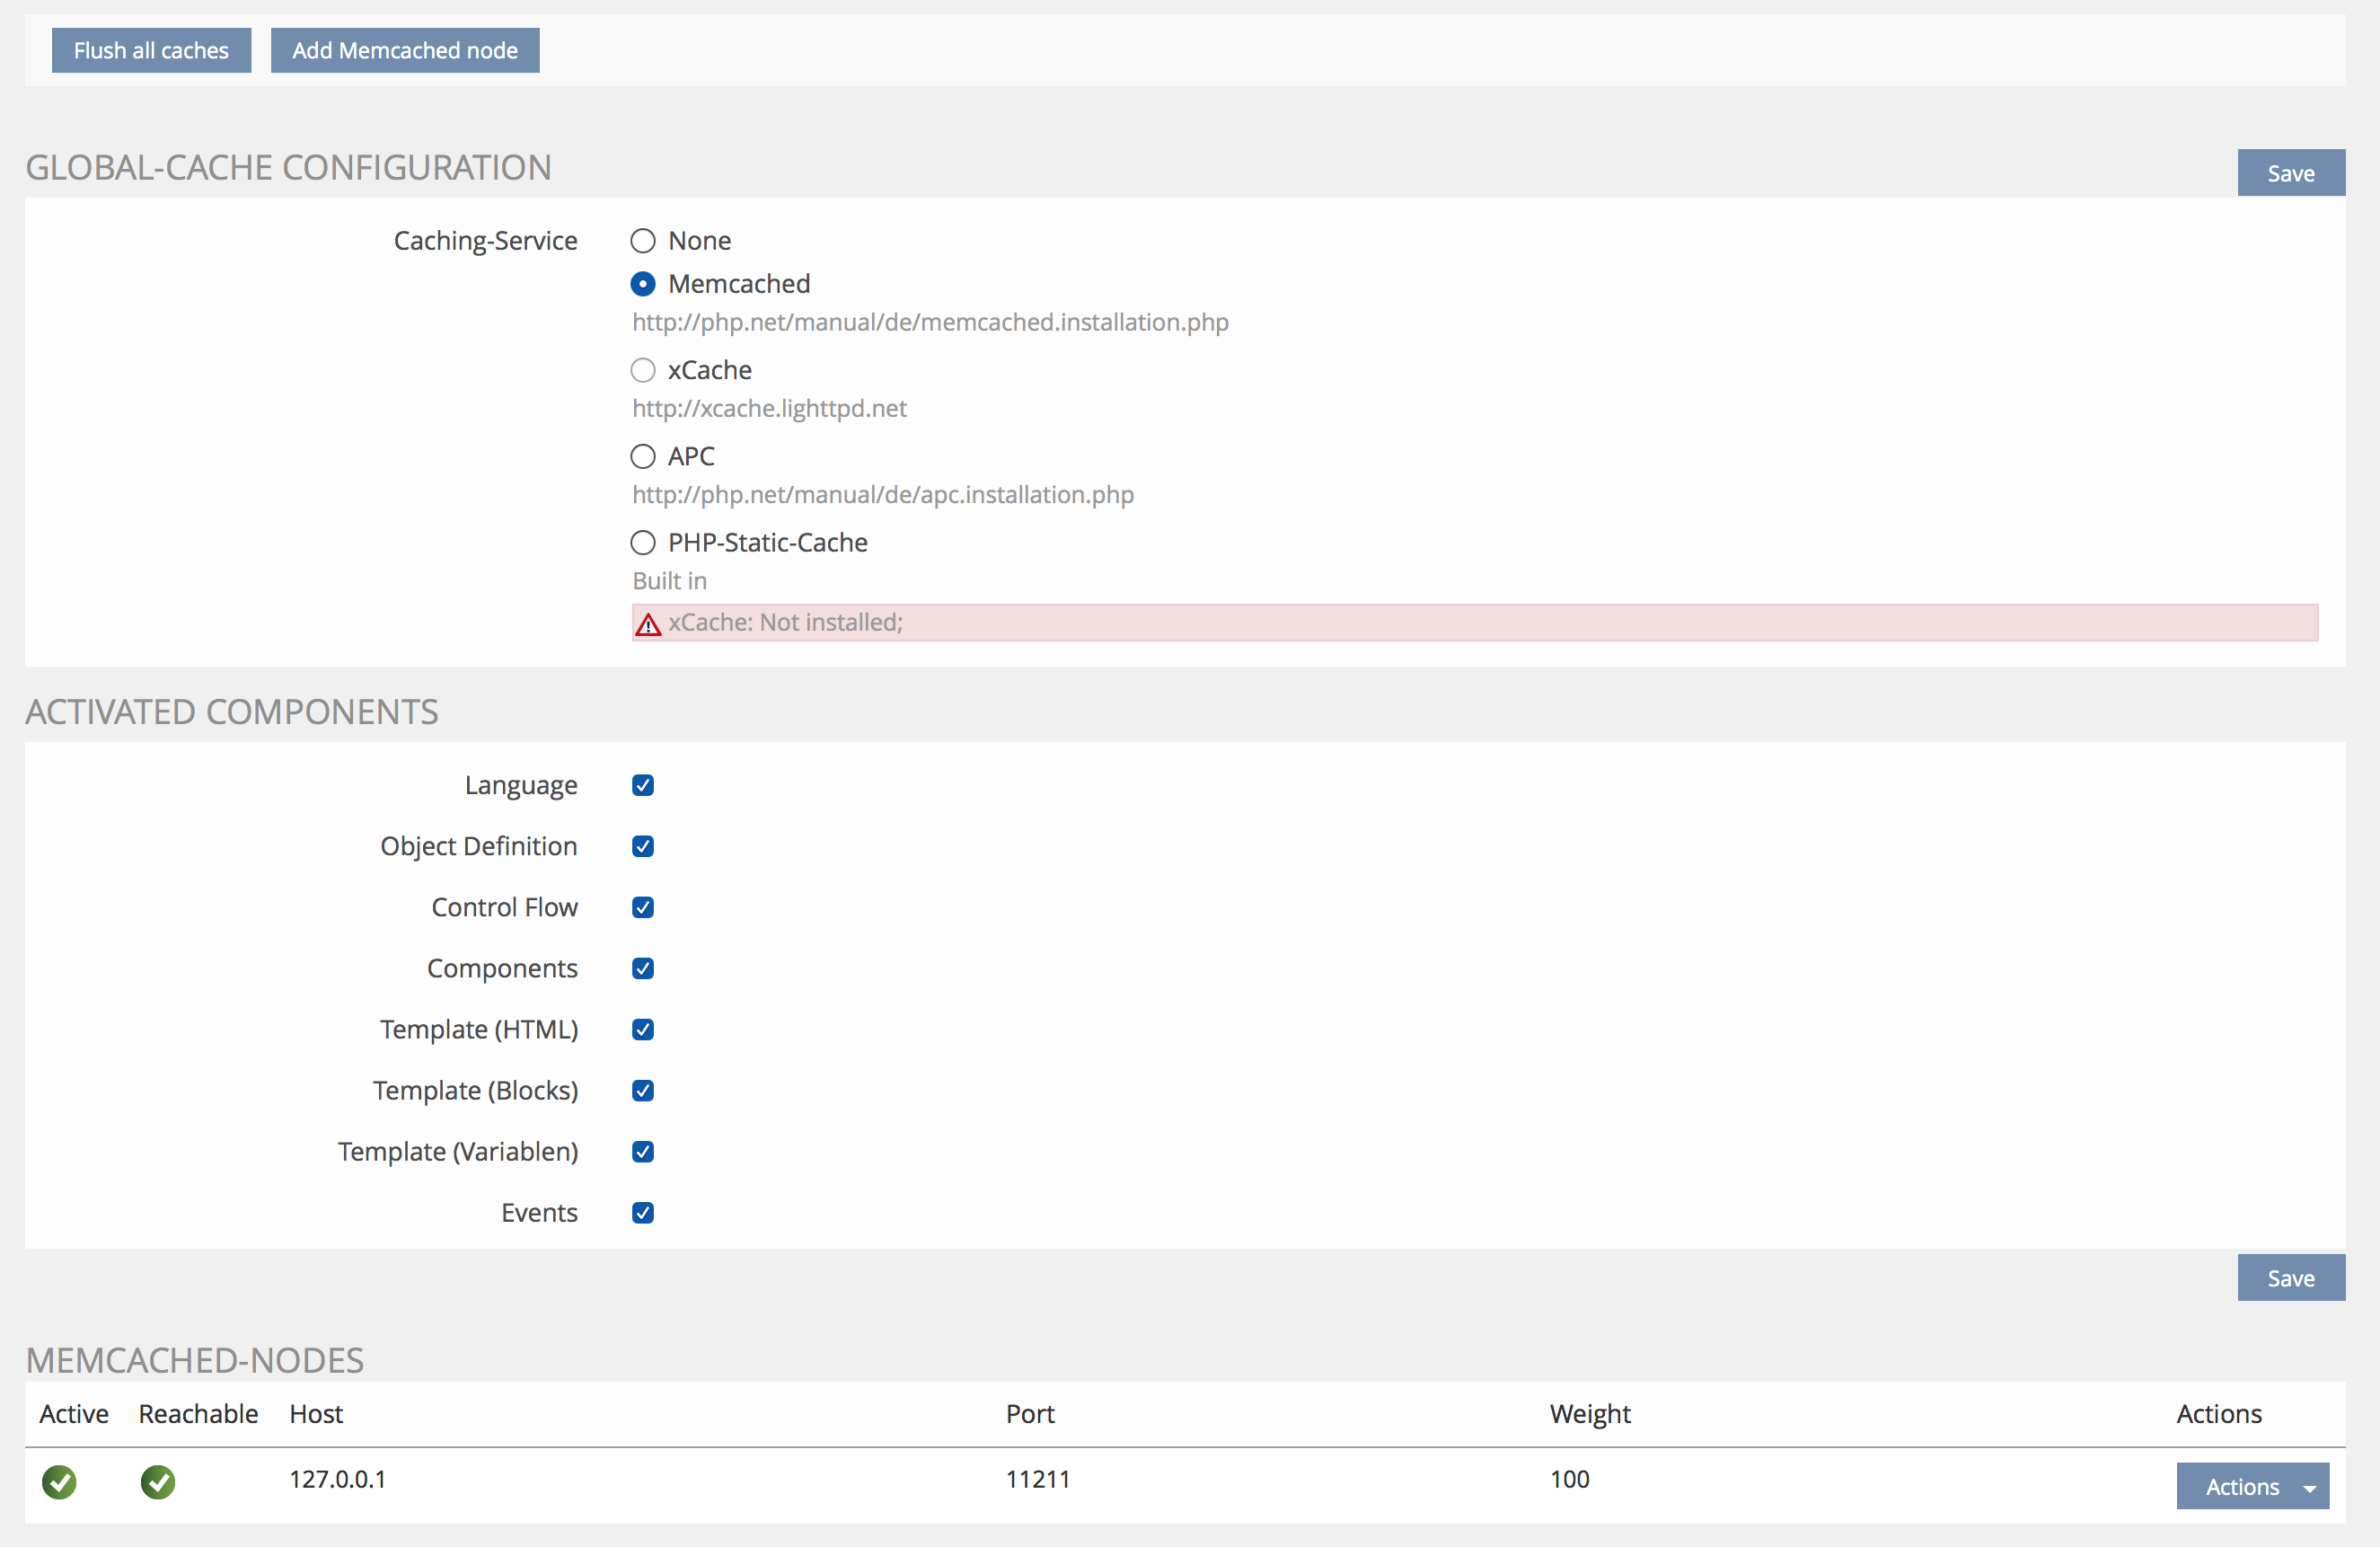
Task: Uncheck the Events checkbox
Action: (643, 1213)
